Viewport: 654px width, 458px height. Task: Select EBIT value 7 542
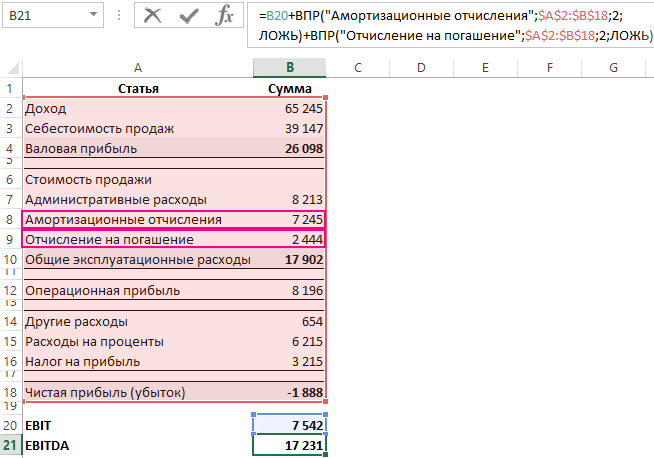click(x=289, y=425)
